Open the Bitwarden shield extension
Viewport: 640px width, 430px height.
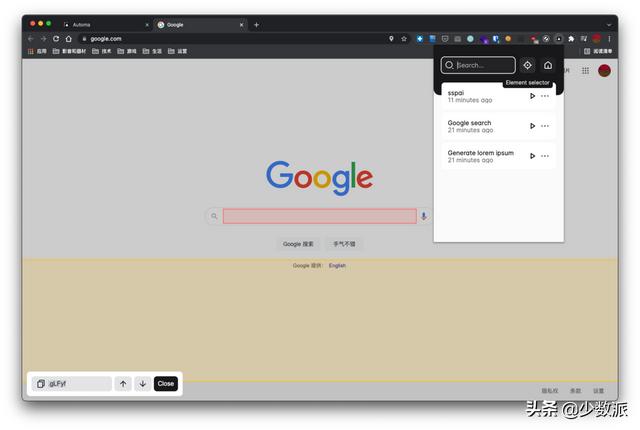496,39
